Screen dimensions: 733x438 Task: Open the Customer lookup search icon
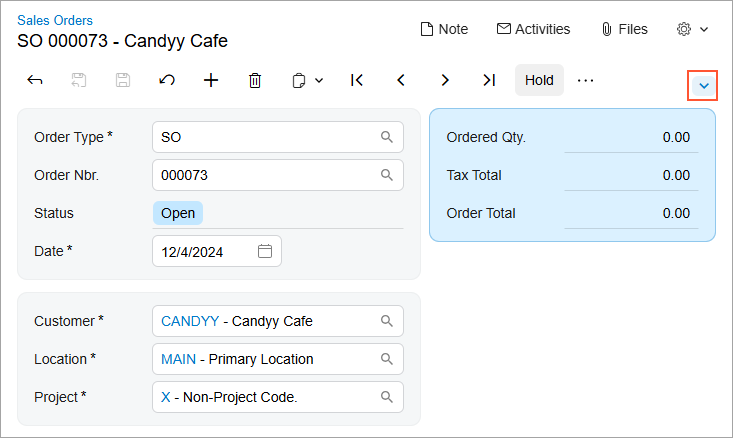(387, 321)
